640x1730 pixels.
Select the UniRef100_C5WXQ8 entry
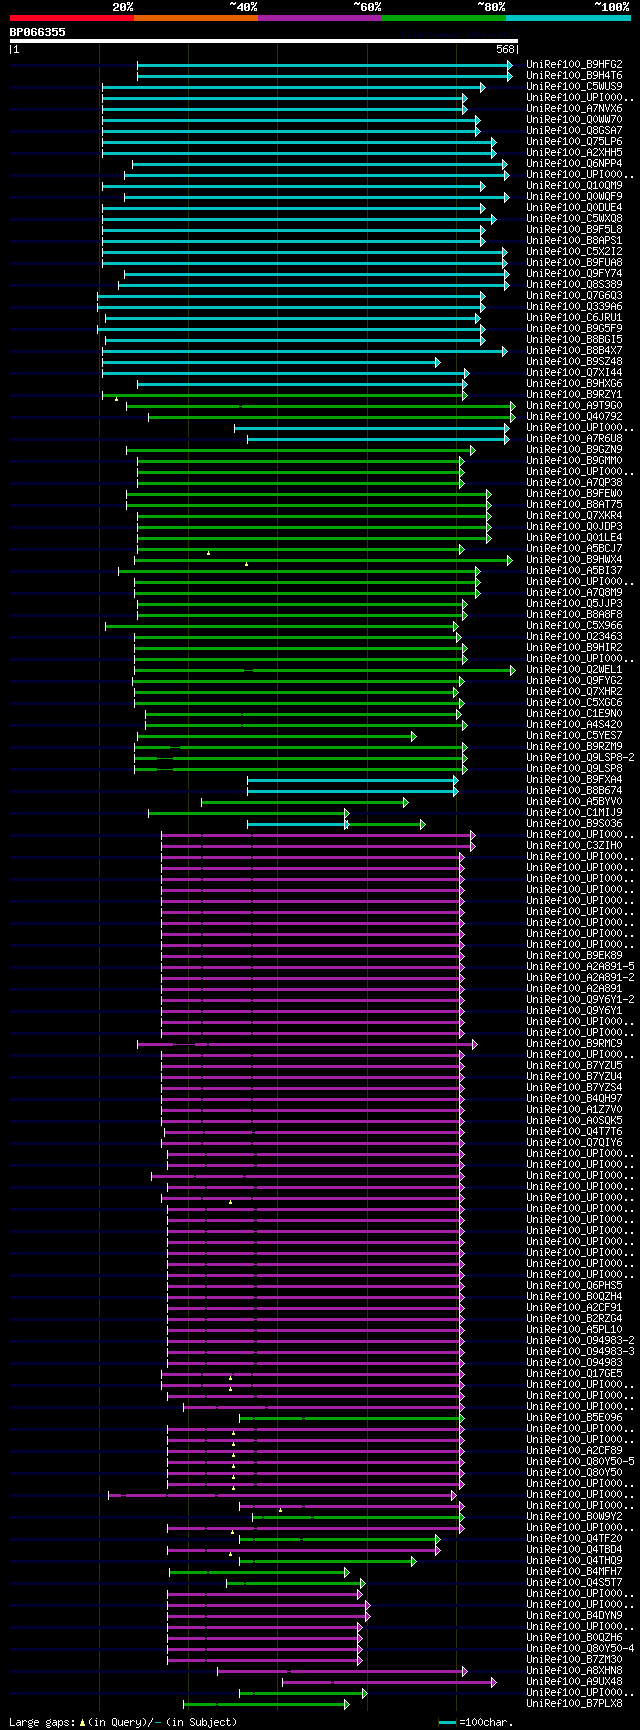(x=574, y=218)
